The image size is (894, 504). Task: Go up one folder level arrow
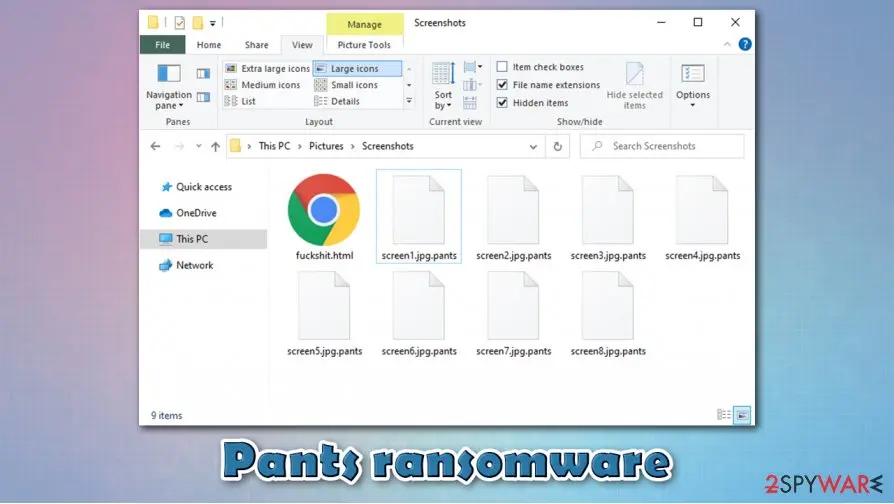(216, 147)
